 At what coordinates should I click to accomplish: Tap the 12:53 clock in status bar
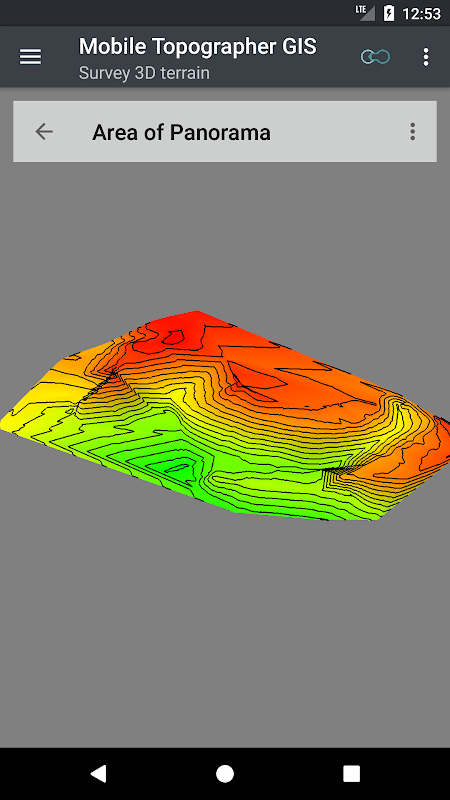point(421,14)
